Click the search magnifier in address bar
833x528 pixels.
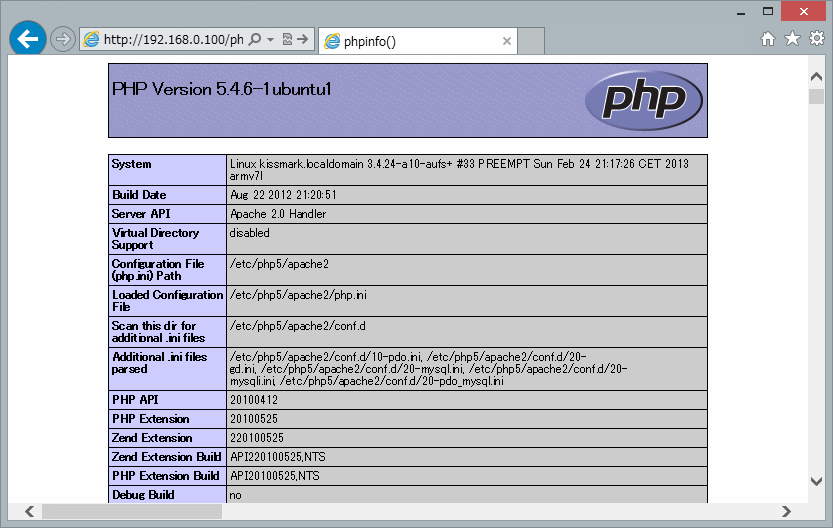[x=256, y=39]
